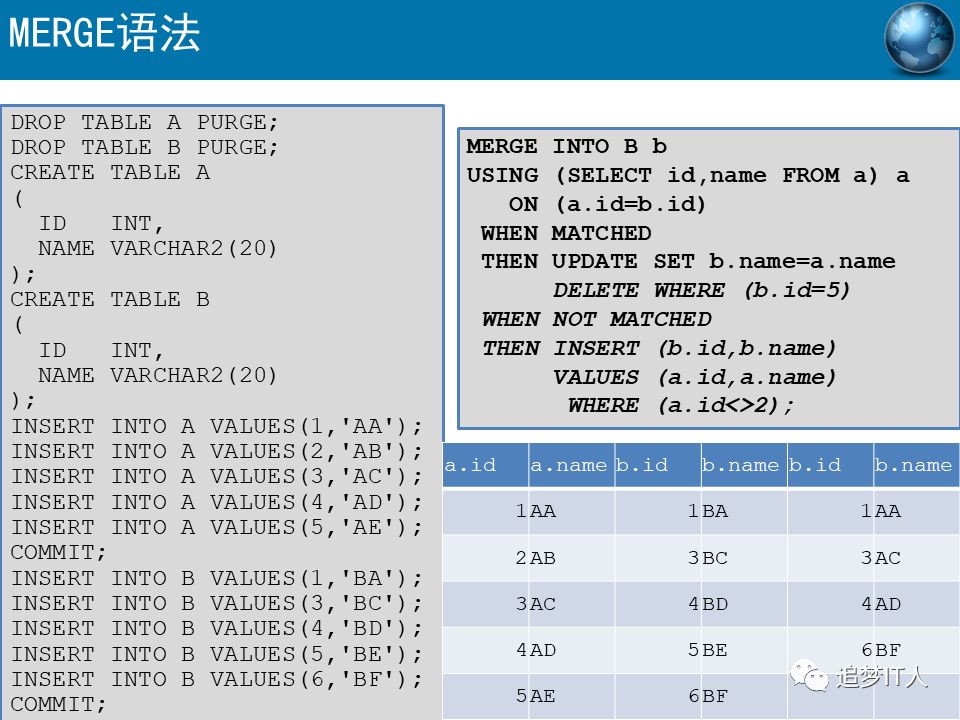Click the 'CREATE TABLE B' line

(110, 299)
